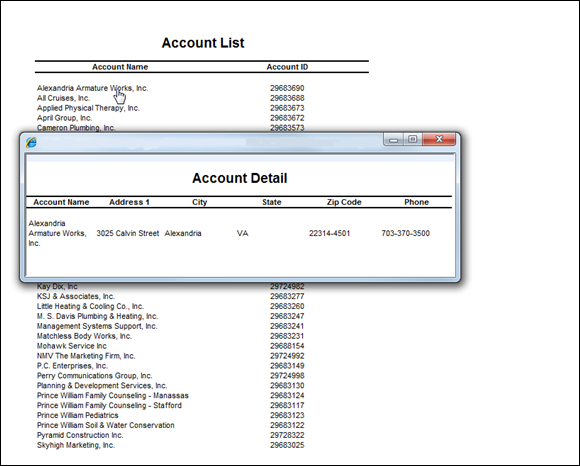580x466 pixels.
Task: Open Alexandria Armature Works, Inc. account link
Action: coord(92,88)
